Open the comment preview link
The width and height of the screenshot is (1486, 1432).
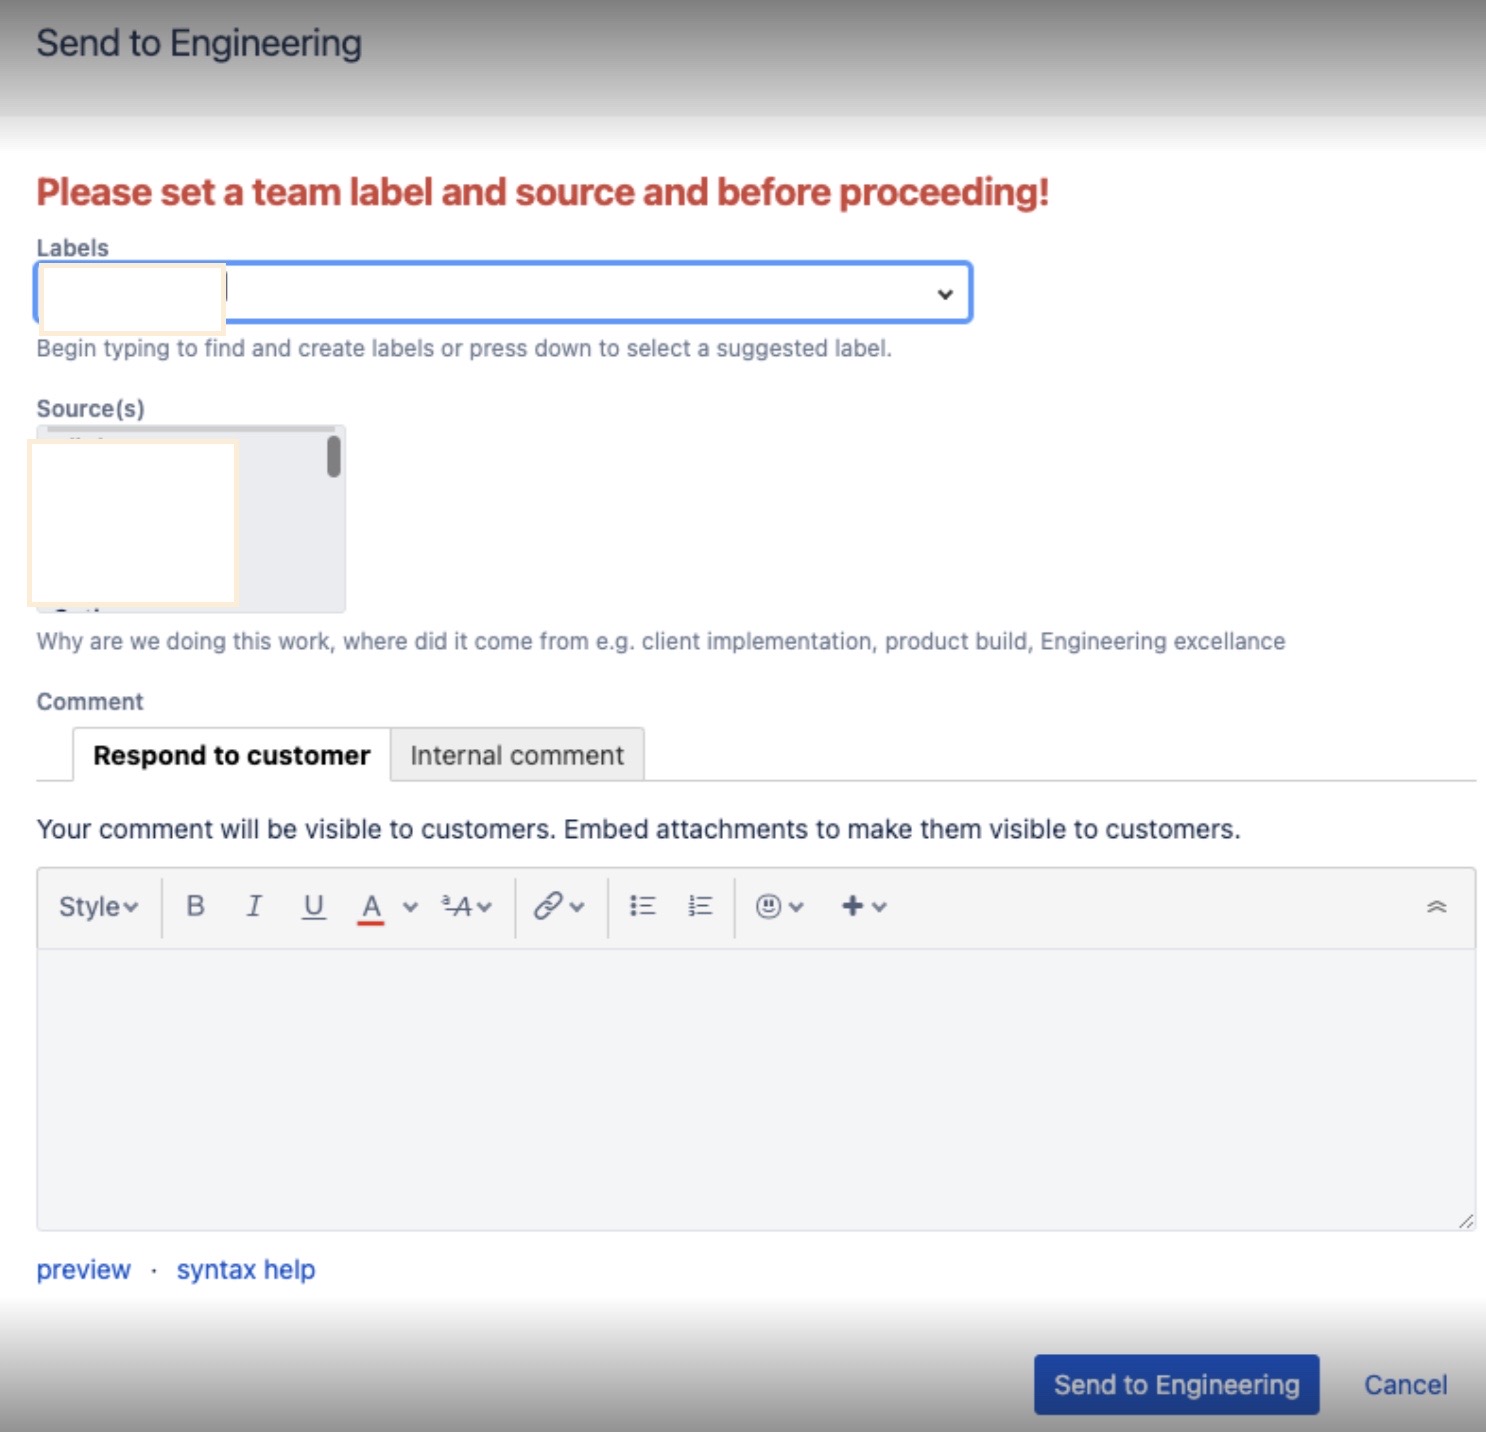point(84,1270)
